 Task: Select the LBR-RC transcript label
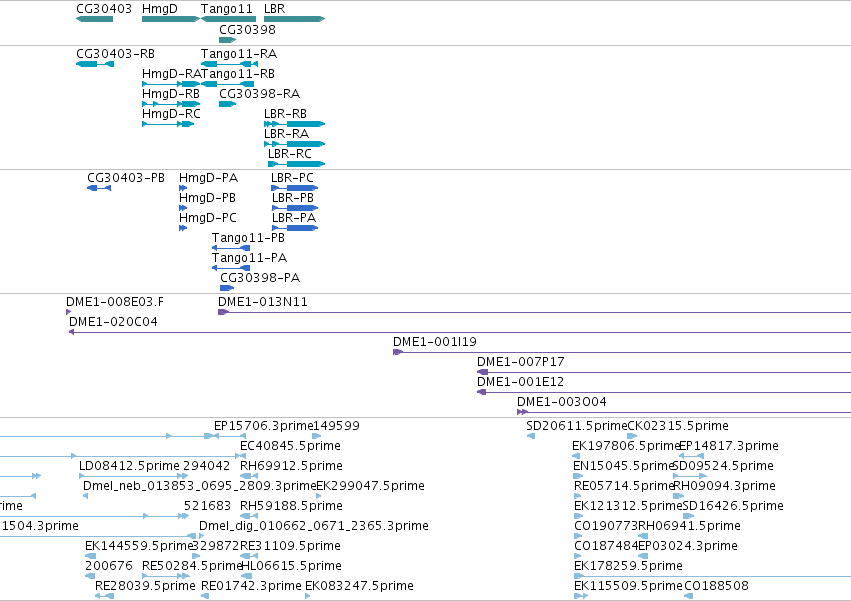[290, 154]
